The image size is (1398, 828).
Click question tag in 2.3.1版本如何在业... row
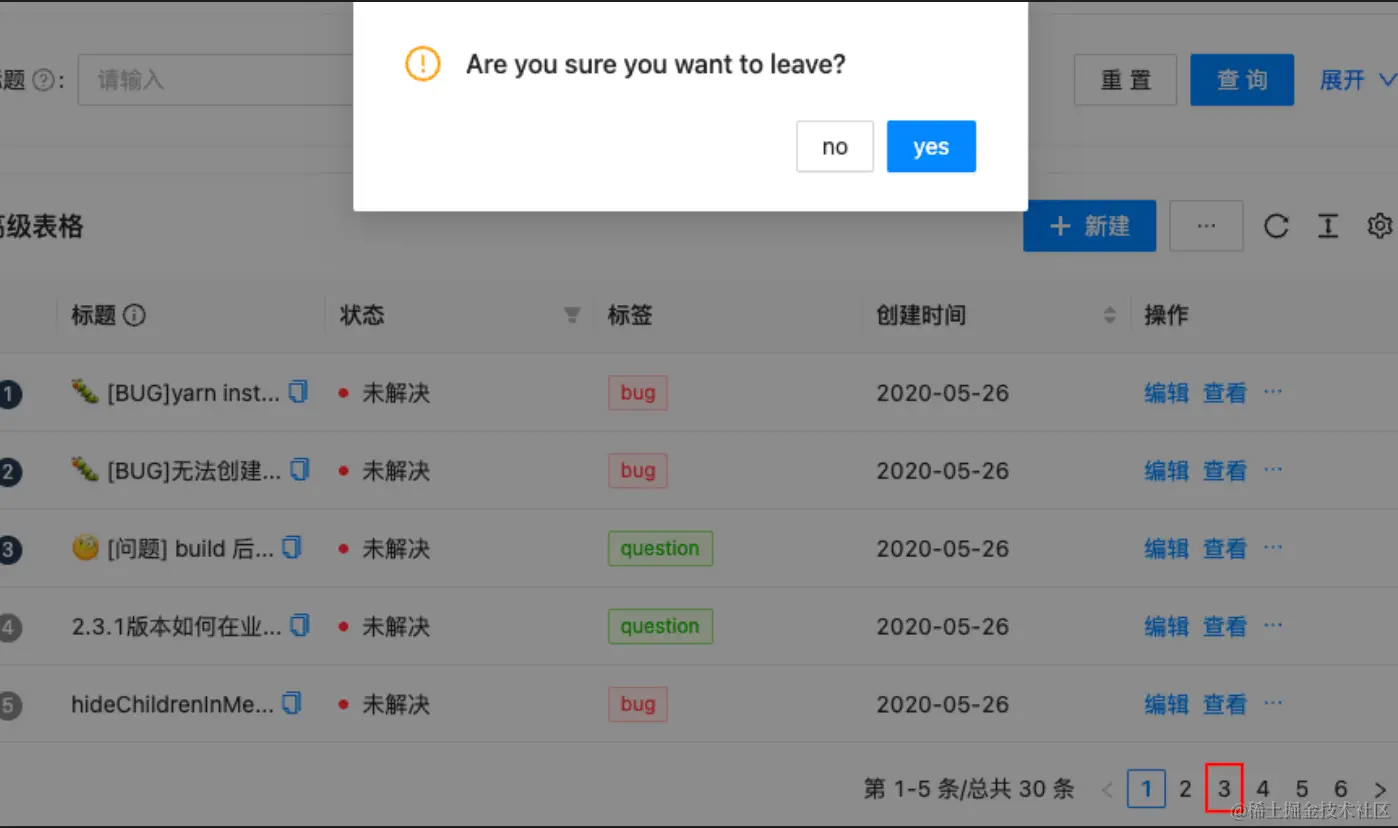pos(660,626)
